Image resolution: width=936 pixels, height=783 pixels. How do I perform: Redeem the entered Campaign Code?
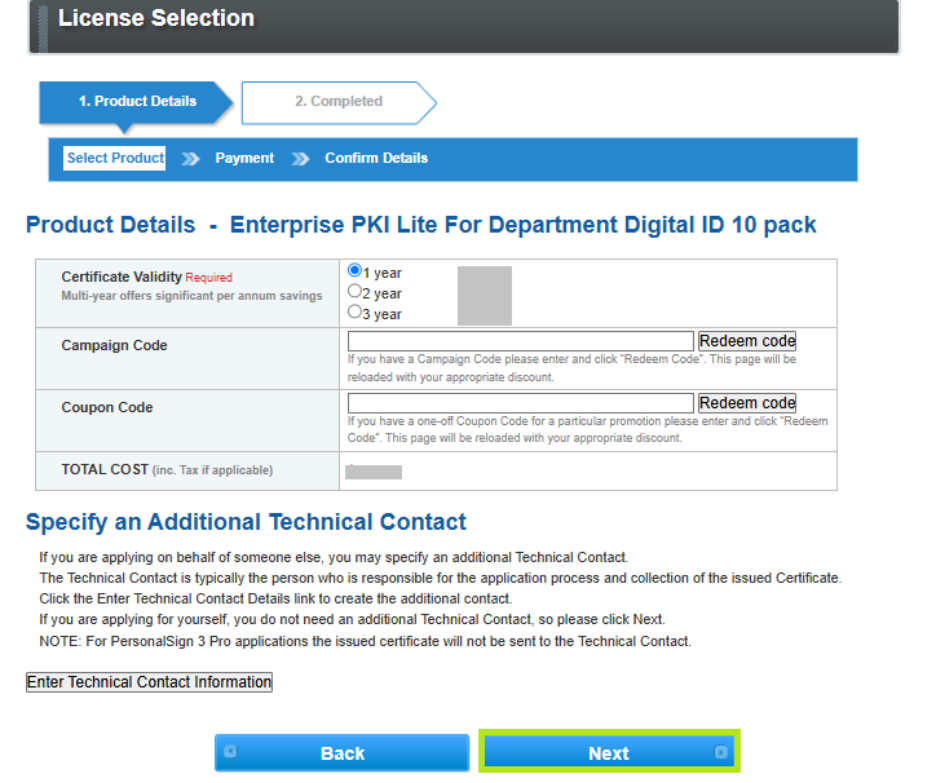747,341
